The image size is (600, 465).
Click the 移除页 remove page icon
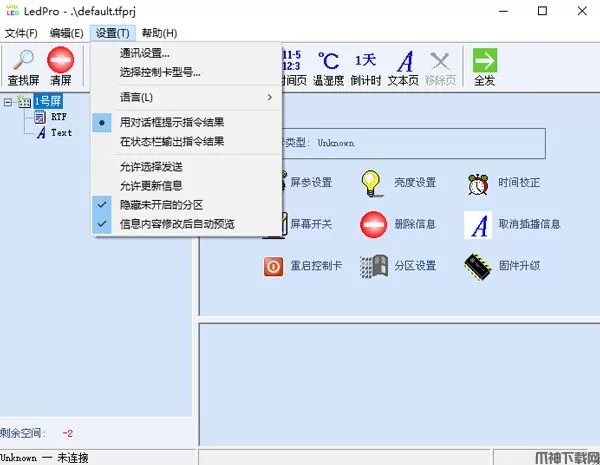[x=440, y=61]
